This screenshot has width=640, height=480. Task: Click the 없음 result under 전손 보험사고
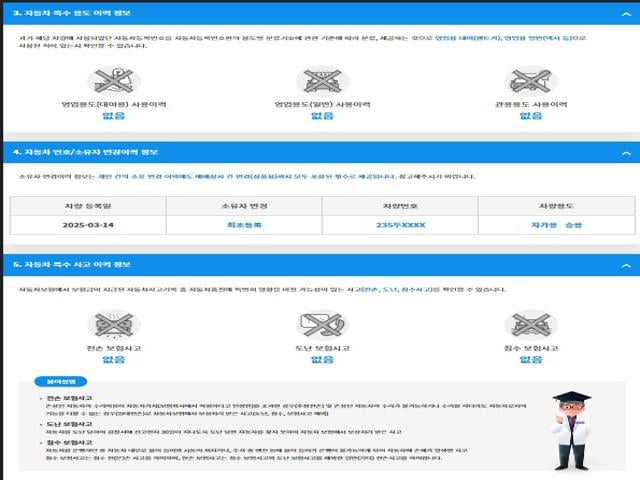113,359
